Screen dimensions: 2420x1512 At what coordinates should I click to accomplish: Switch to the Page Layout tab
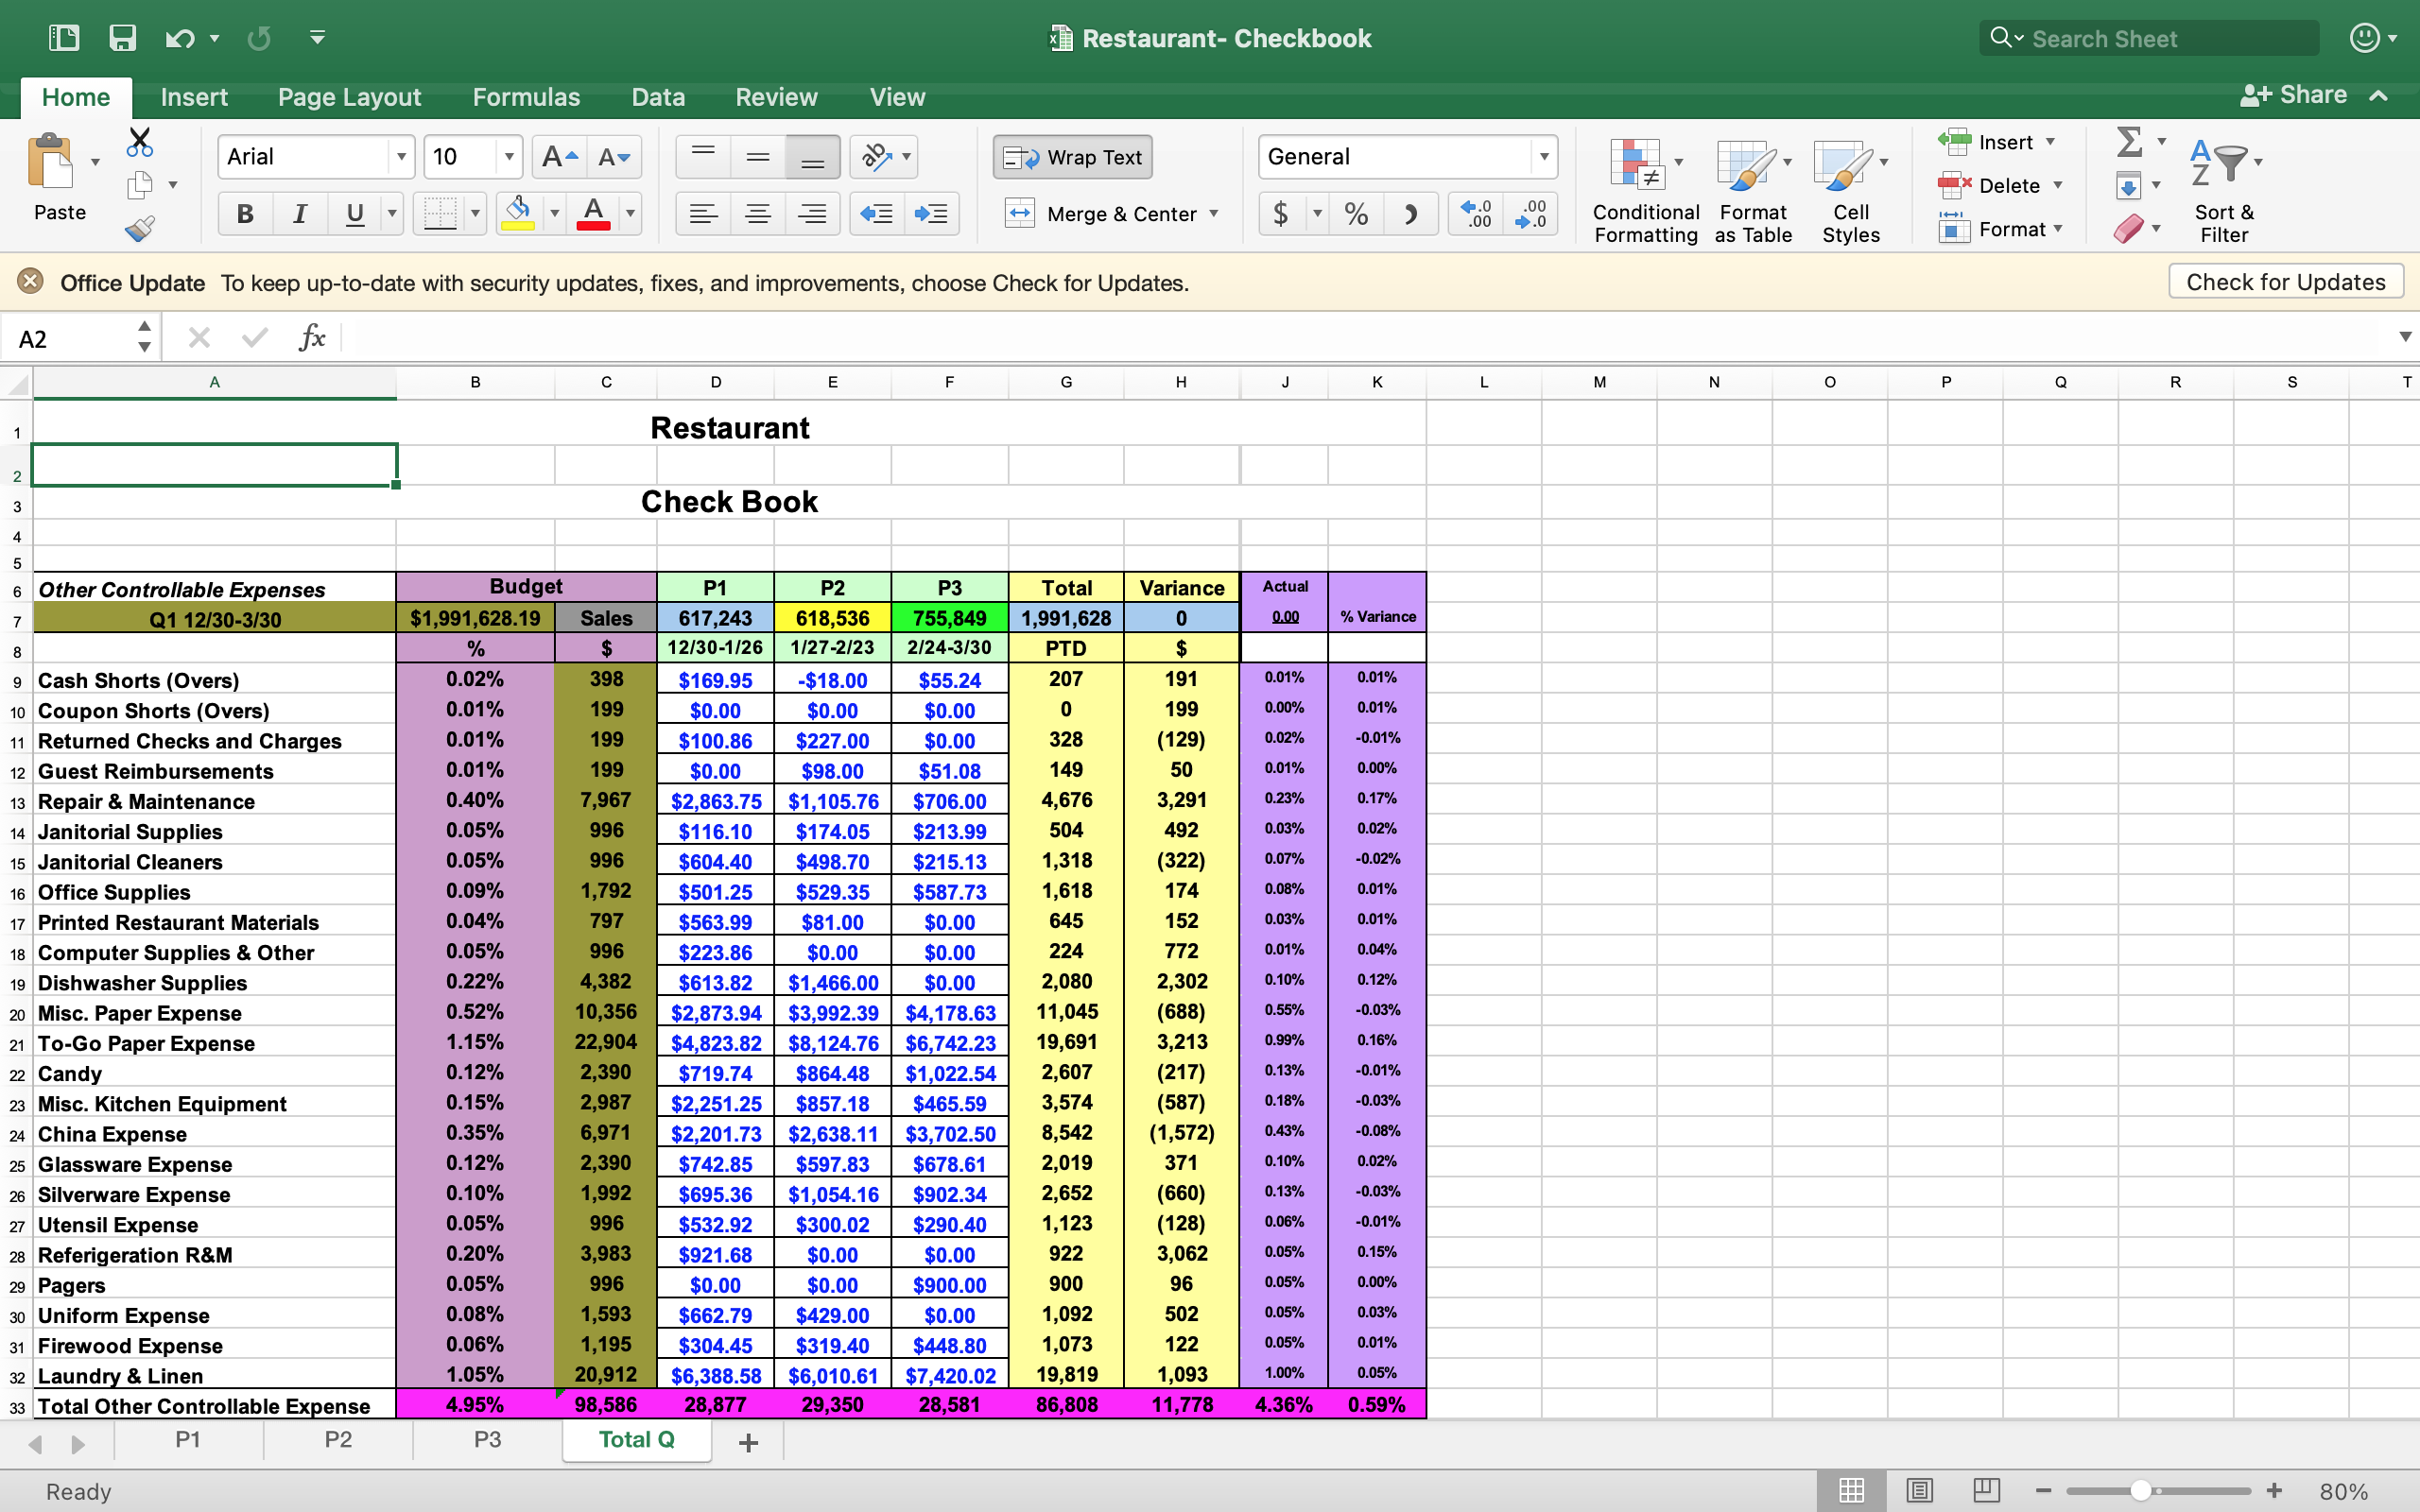pyautogui.click(x=349, y=97)
